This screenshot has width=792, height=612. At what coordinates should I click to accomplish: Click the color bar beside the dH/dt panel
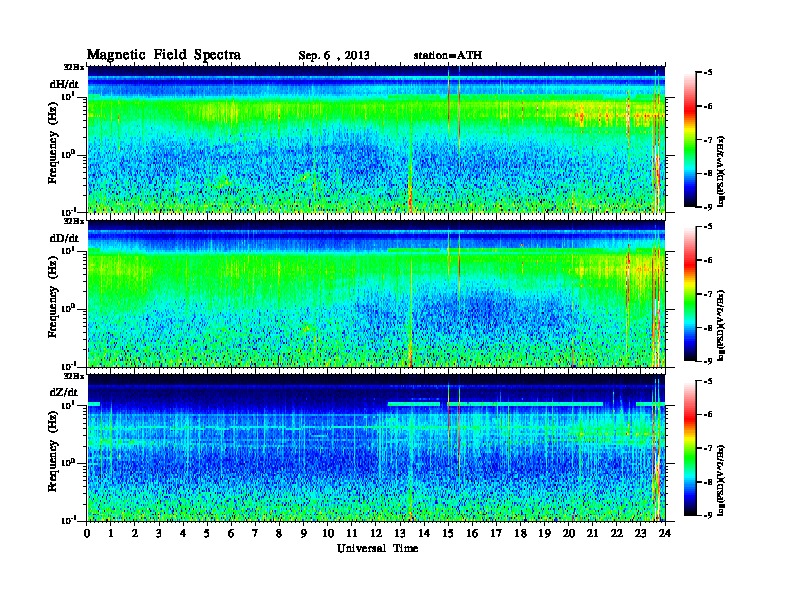tap(690, 140)
